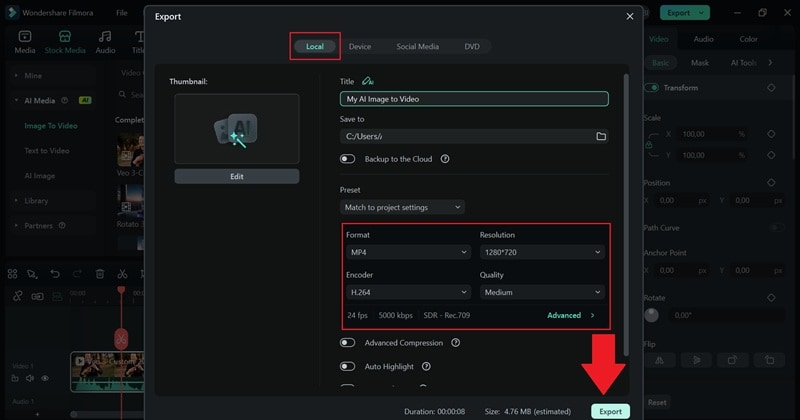Open Auto Highlight help icon
Screen dimensions: 800x420
[426, 366]
